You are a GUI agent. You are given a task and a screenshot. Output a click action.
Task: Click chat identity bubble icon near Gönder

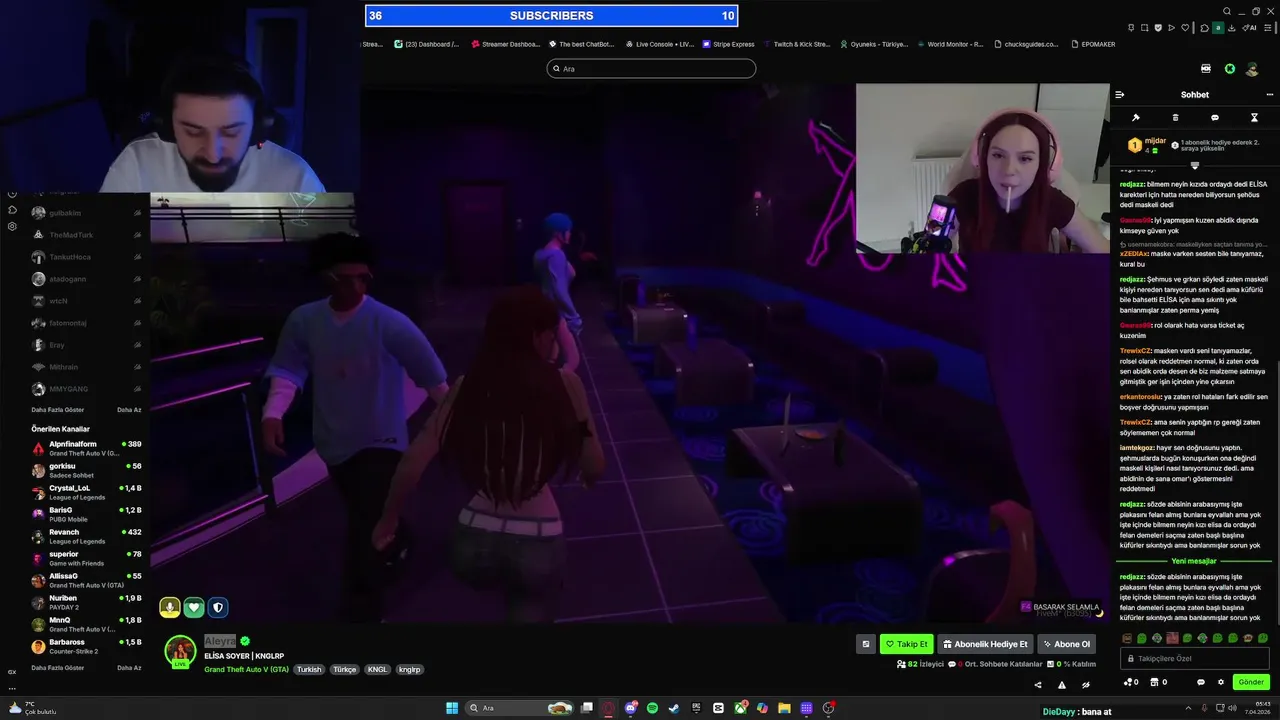pyautogui.click(x=1201, y=682)
